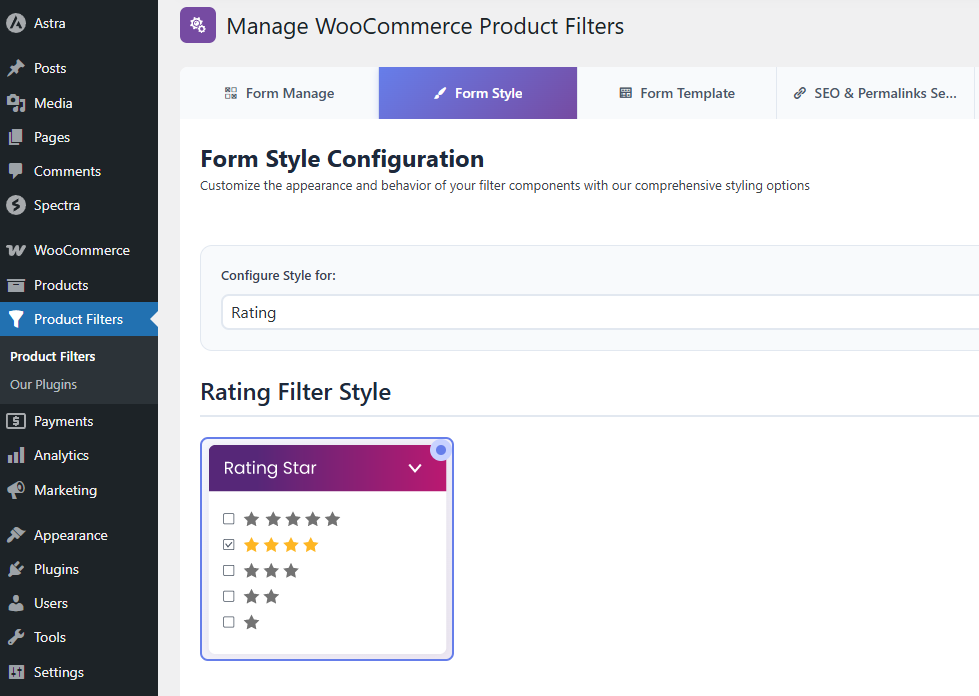Viewport: 979px width, 696px height.
Task: Click the Tools wrench icon
Action: (x=16, y=637)
